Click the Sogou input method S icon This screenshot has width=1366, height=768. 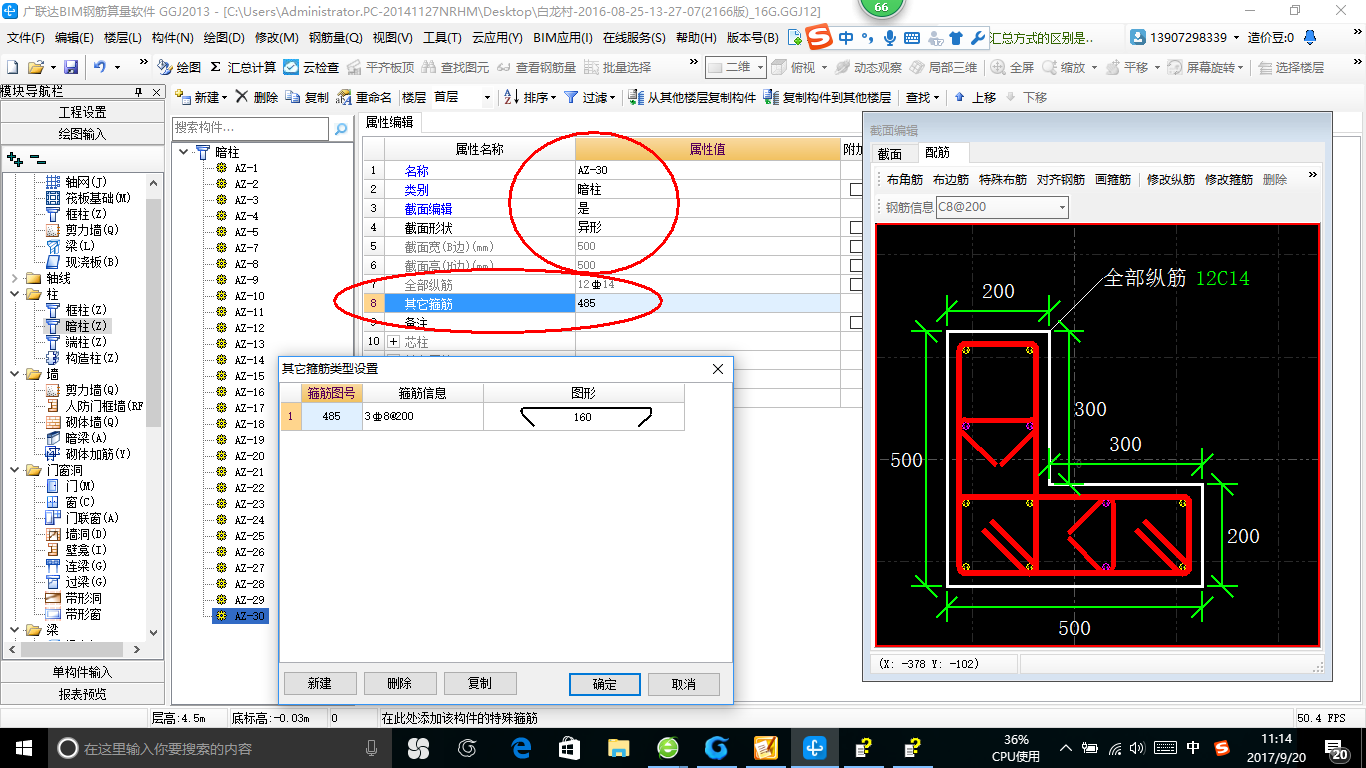[x=820, y=37]
